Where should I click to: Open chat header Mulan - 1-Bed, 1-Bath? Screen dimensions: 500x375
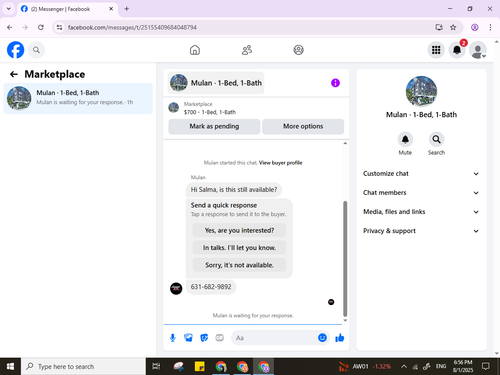tap(216, 83)
